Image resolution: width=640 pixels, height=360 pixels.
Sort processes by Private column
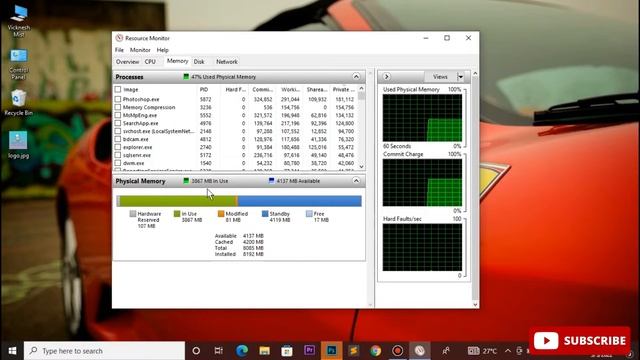click(x=343, y=89)
